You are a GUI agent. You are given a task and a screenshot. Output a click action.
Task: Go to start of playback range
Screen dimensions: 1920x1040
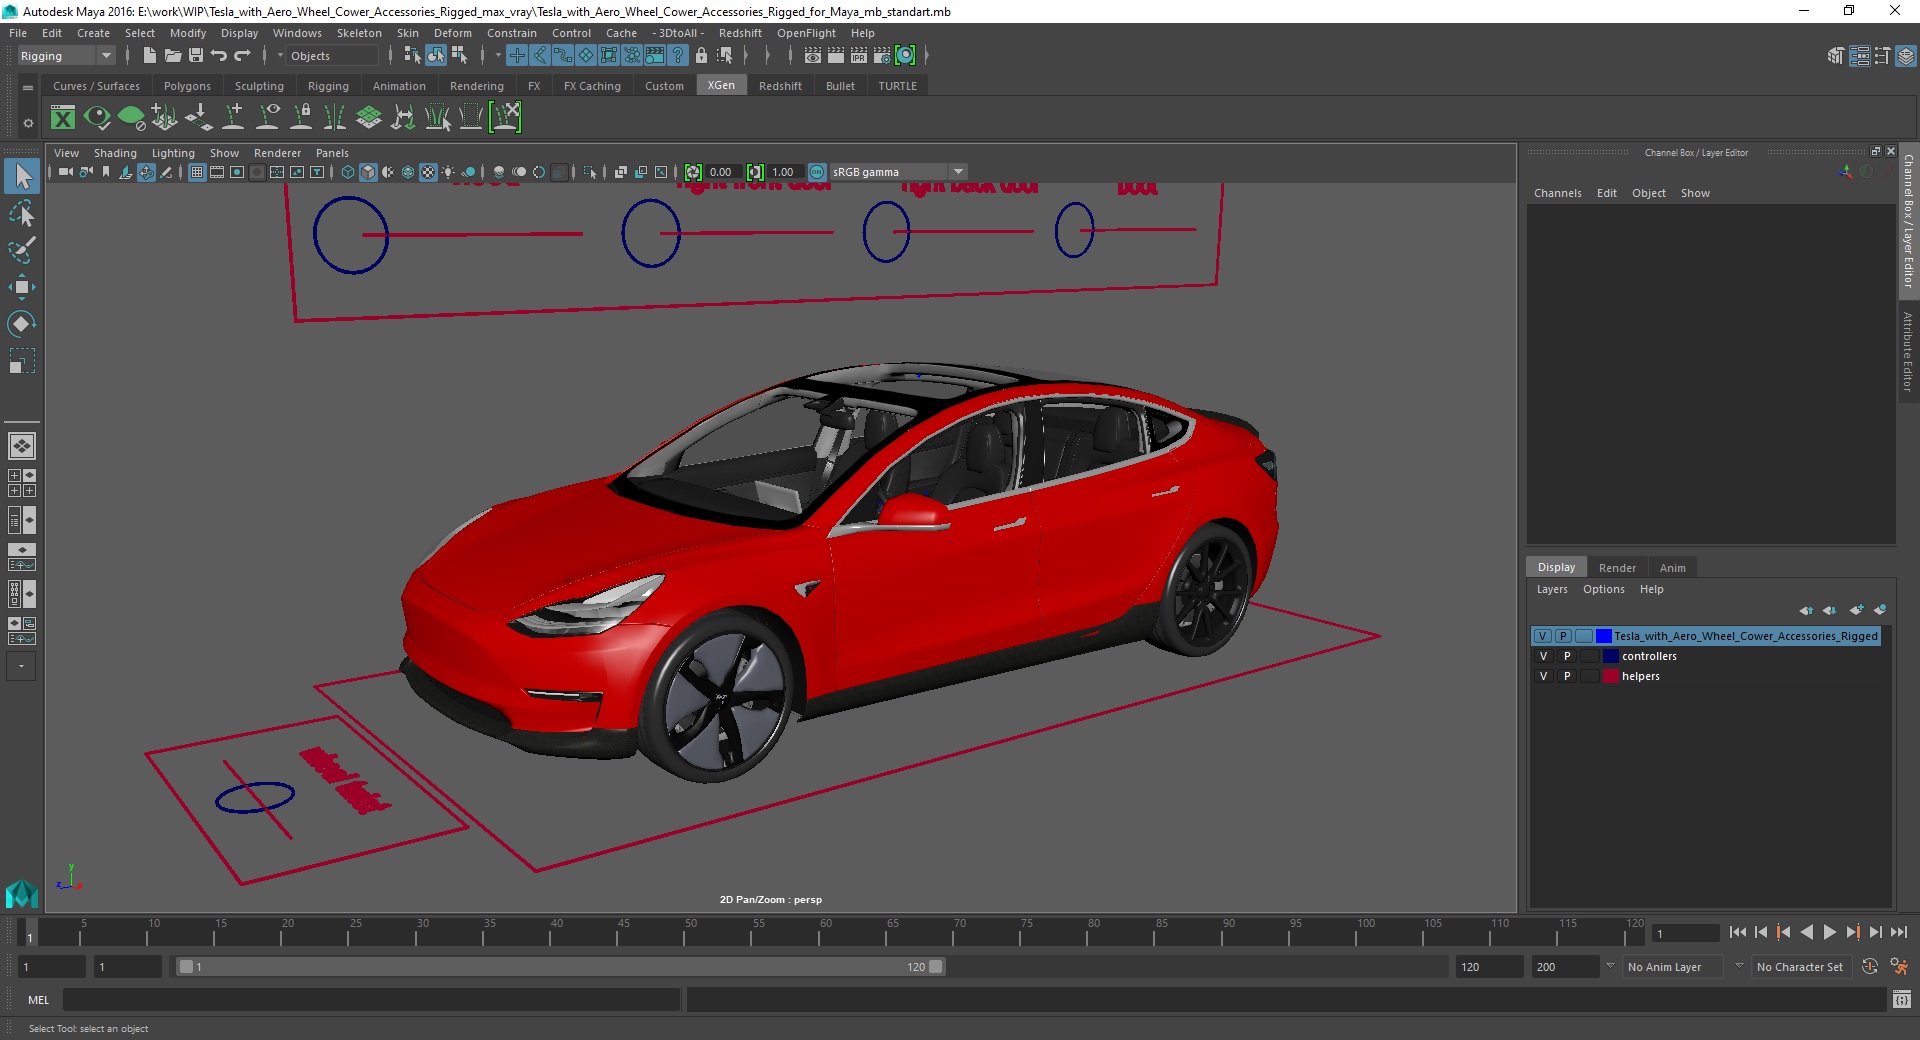click(x=1737, y=932)
